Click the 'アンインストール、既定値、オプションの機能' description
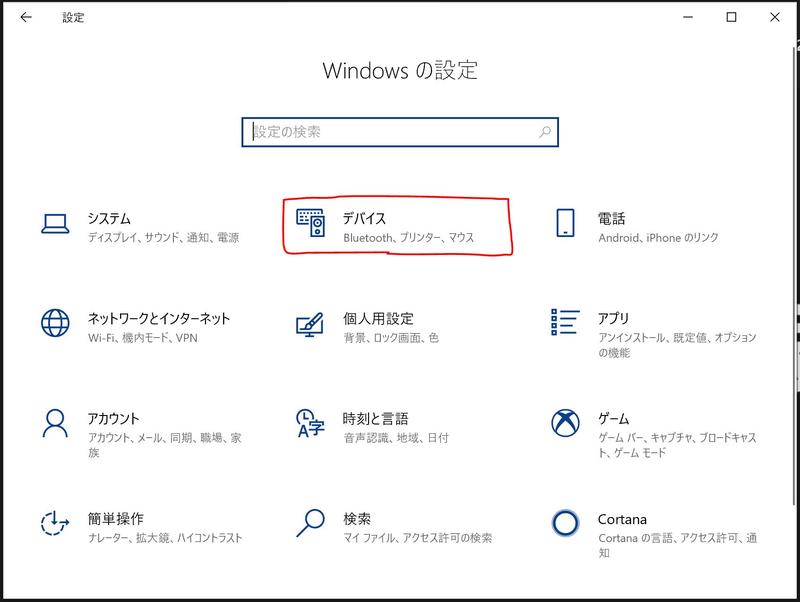 [678, 345]
